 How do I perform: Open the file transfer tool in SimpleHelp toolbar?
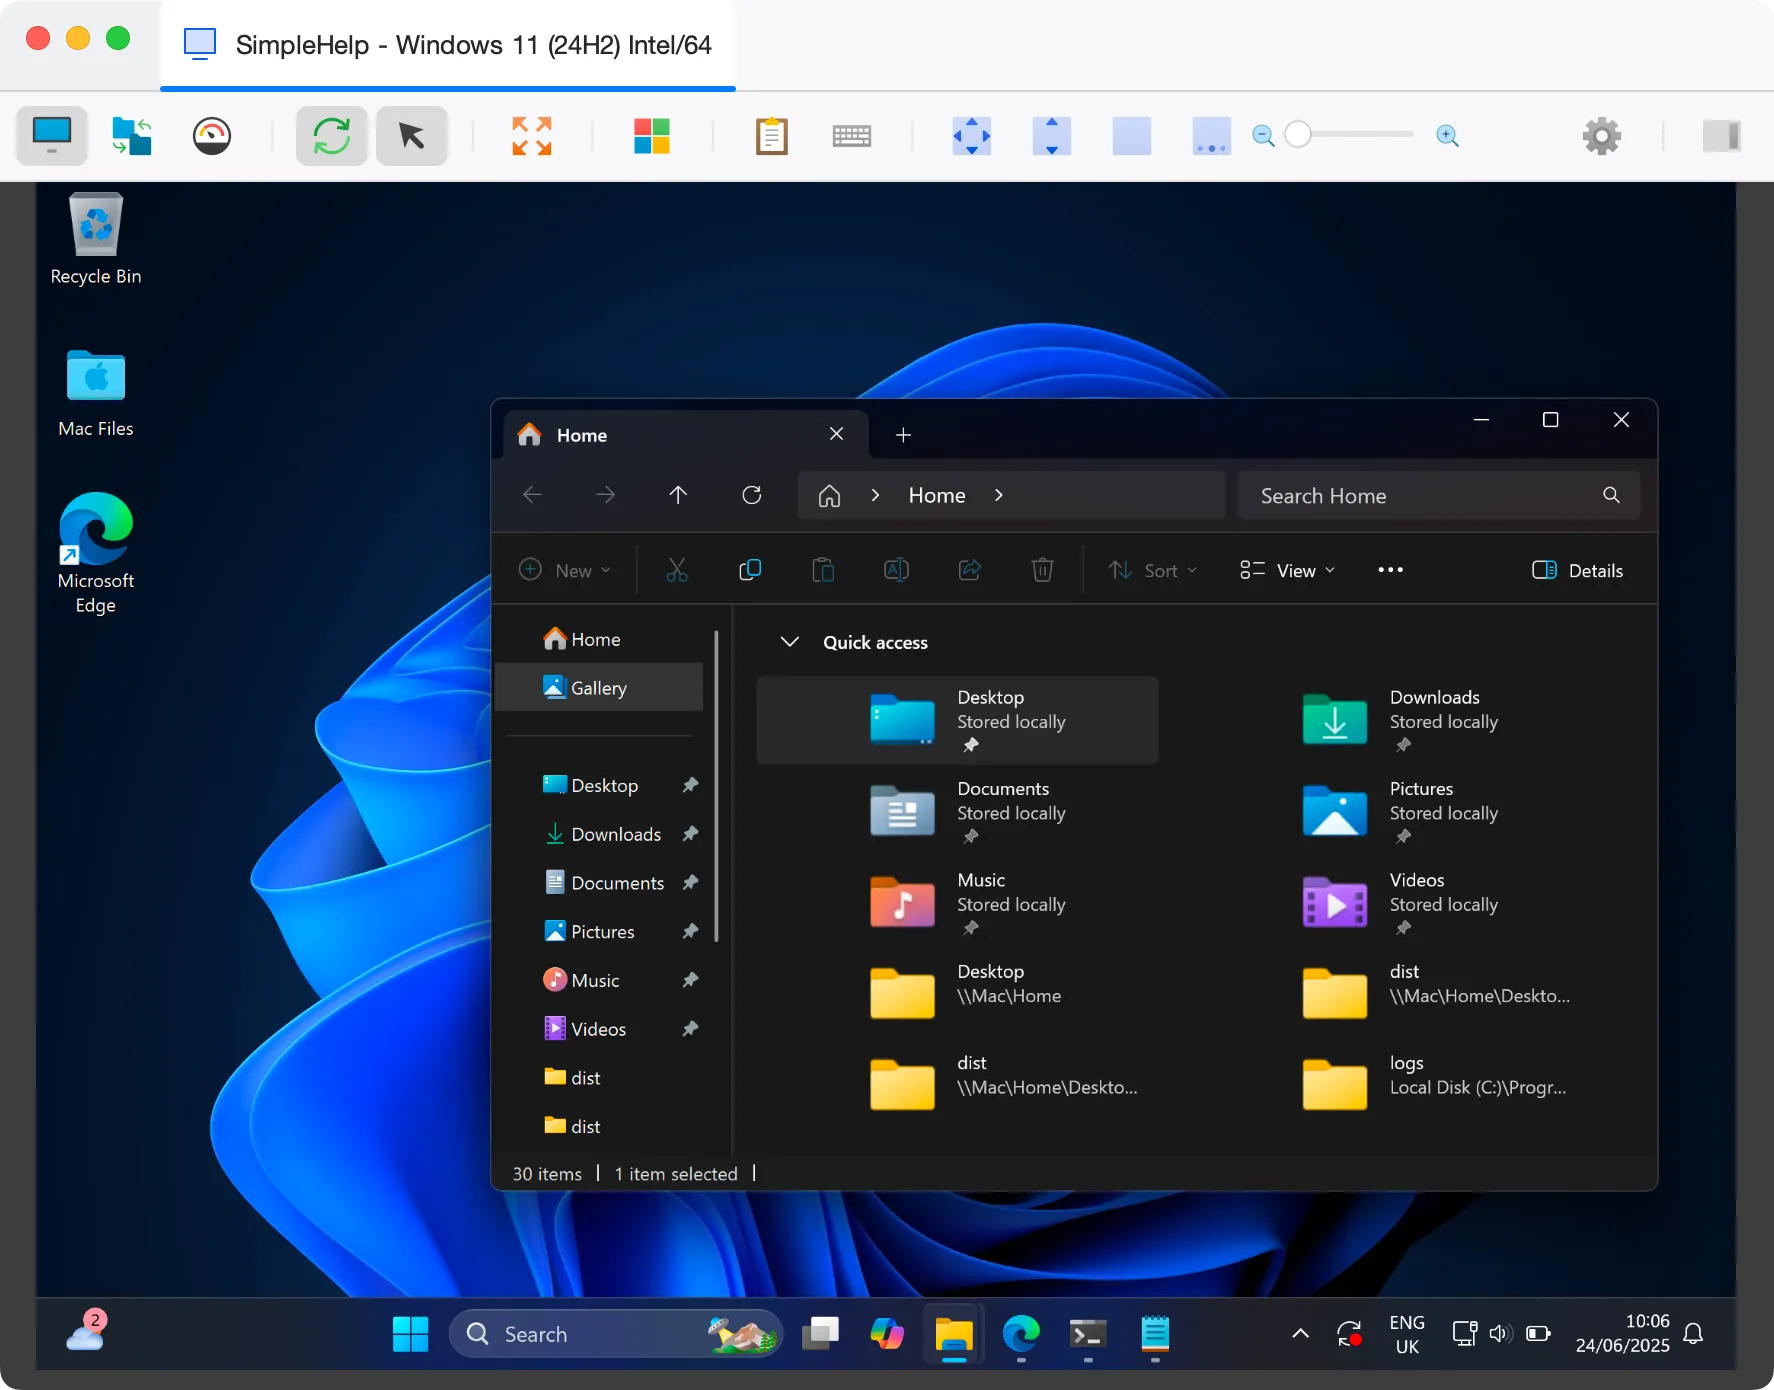point(131,136)
